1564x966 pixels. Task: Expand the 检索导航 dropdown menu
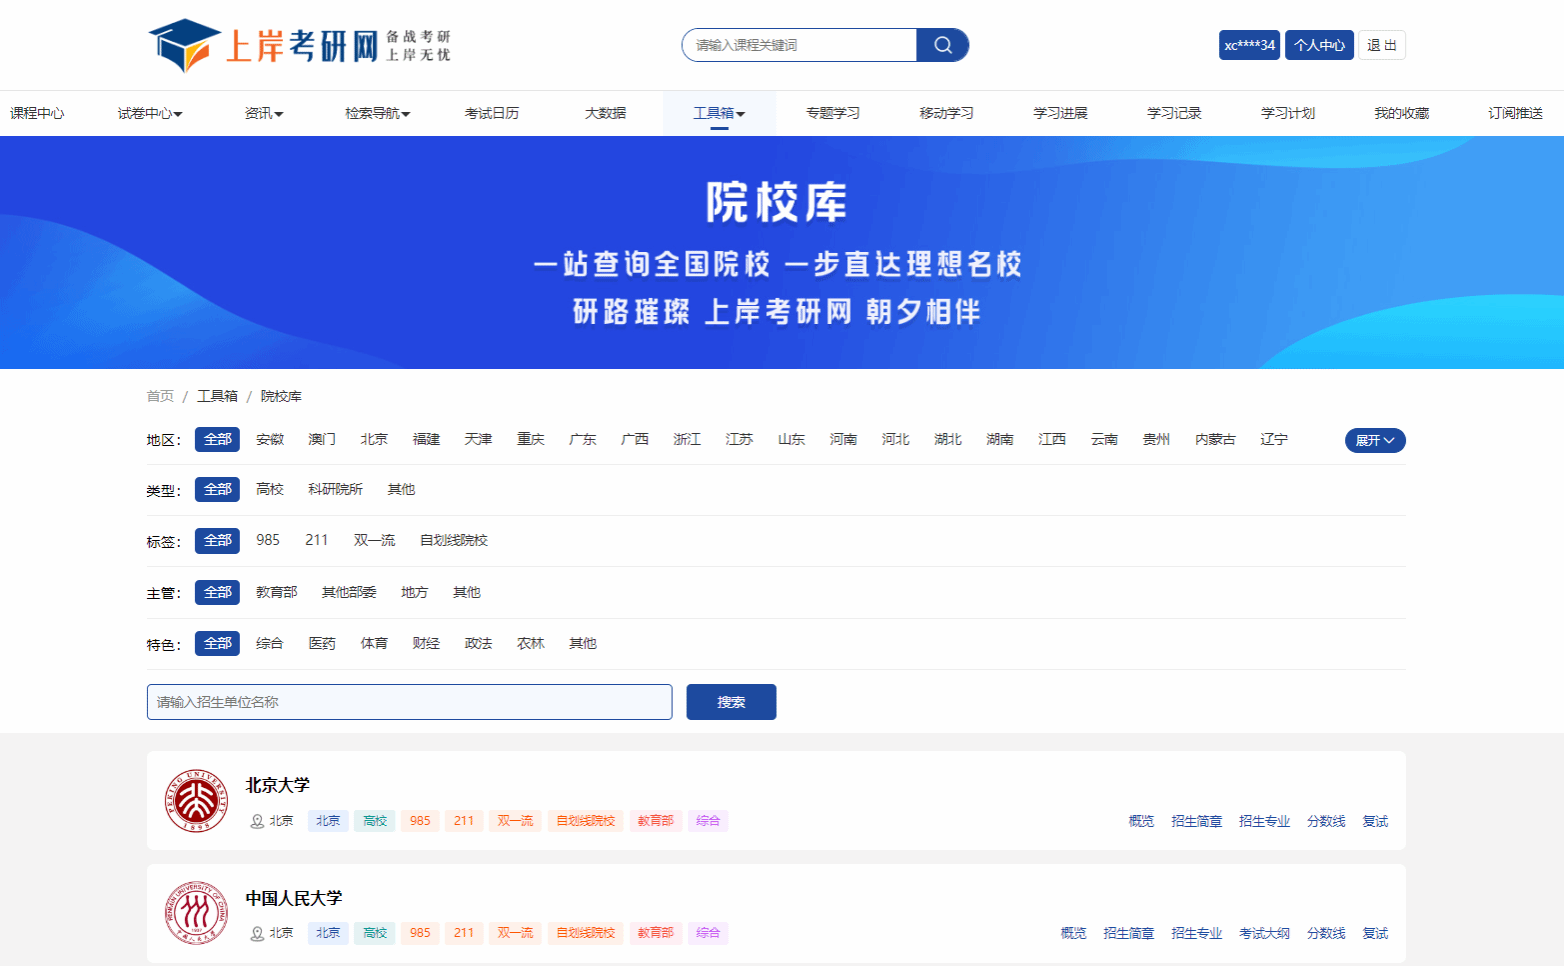tap(377, 113)
